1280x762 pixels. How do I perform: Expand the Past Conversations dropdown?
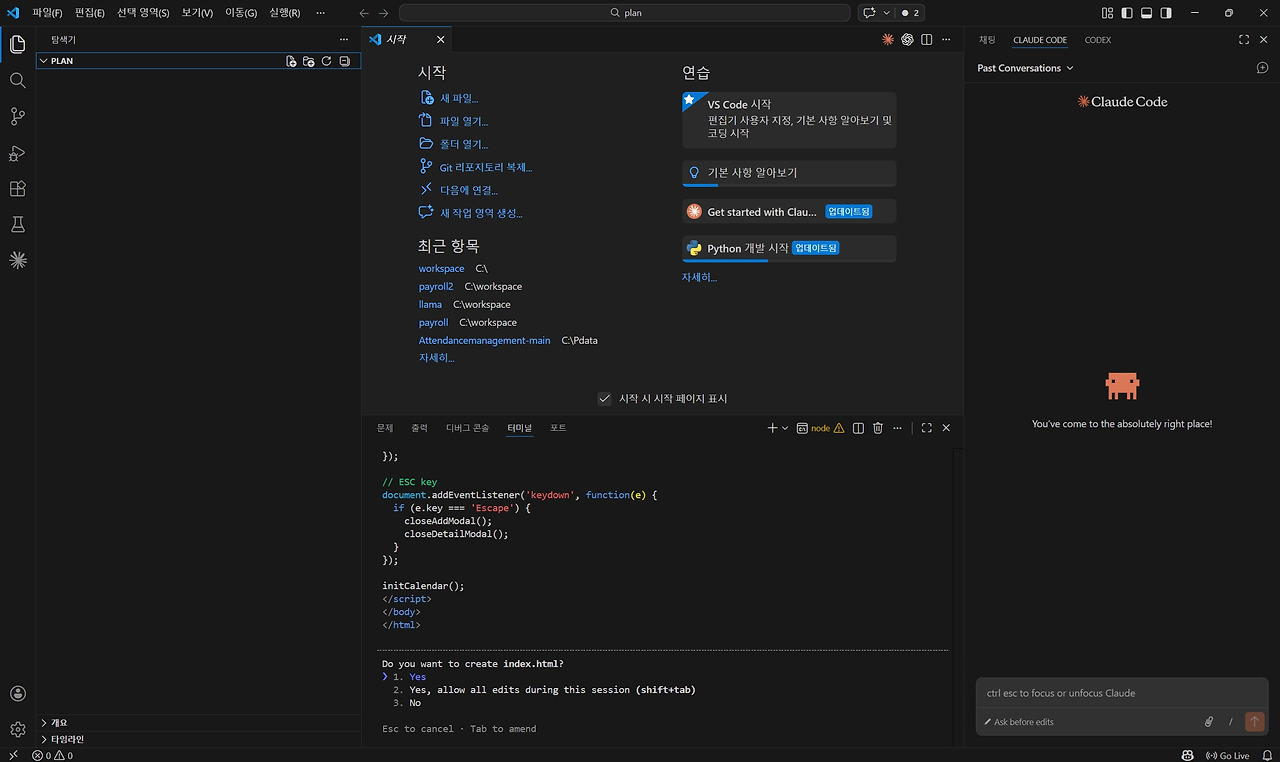[1025, 68]
